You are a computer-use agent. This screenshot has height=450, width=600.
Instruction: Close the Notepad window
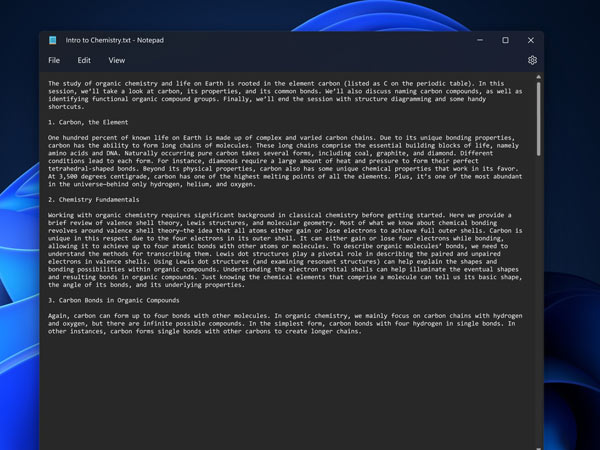[530, 40]
